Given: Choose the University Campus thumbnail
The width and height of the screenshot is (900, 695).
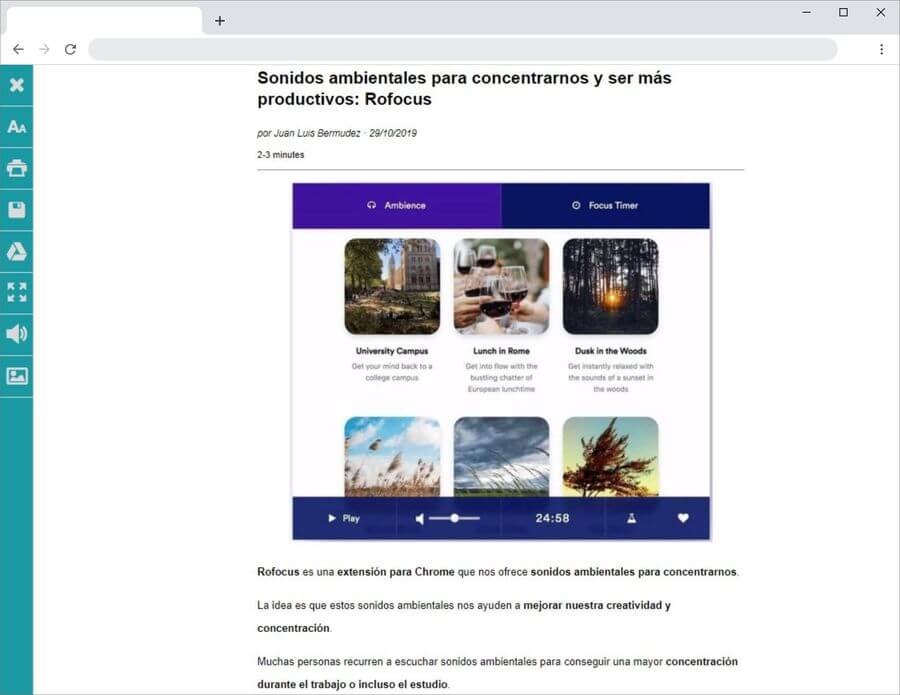Looking at the screenshot, I should (x=392, y=286).
